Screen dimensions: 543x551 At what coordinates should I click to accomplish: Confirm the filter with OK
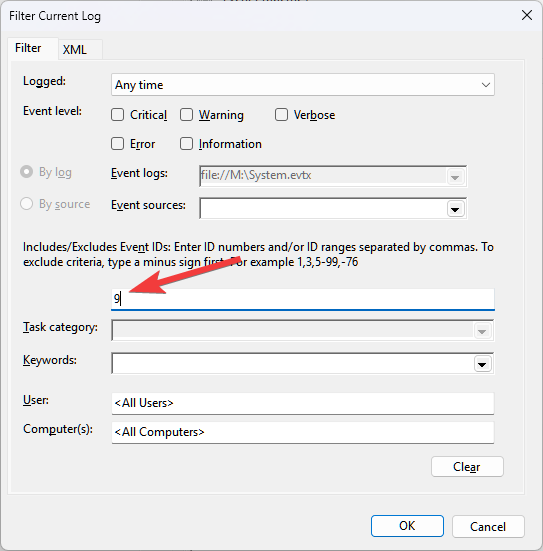tap(407, 526)
